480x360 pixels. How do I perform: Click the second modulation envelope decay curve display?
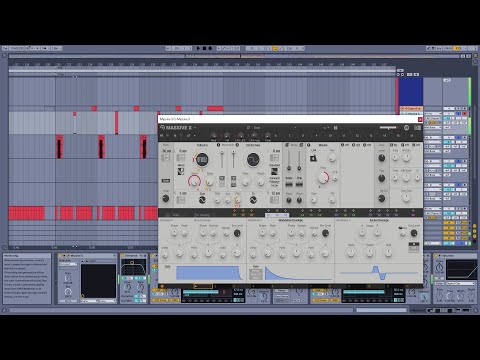coord(299,273)
